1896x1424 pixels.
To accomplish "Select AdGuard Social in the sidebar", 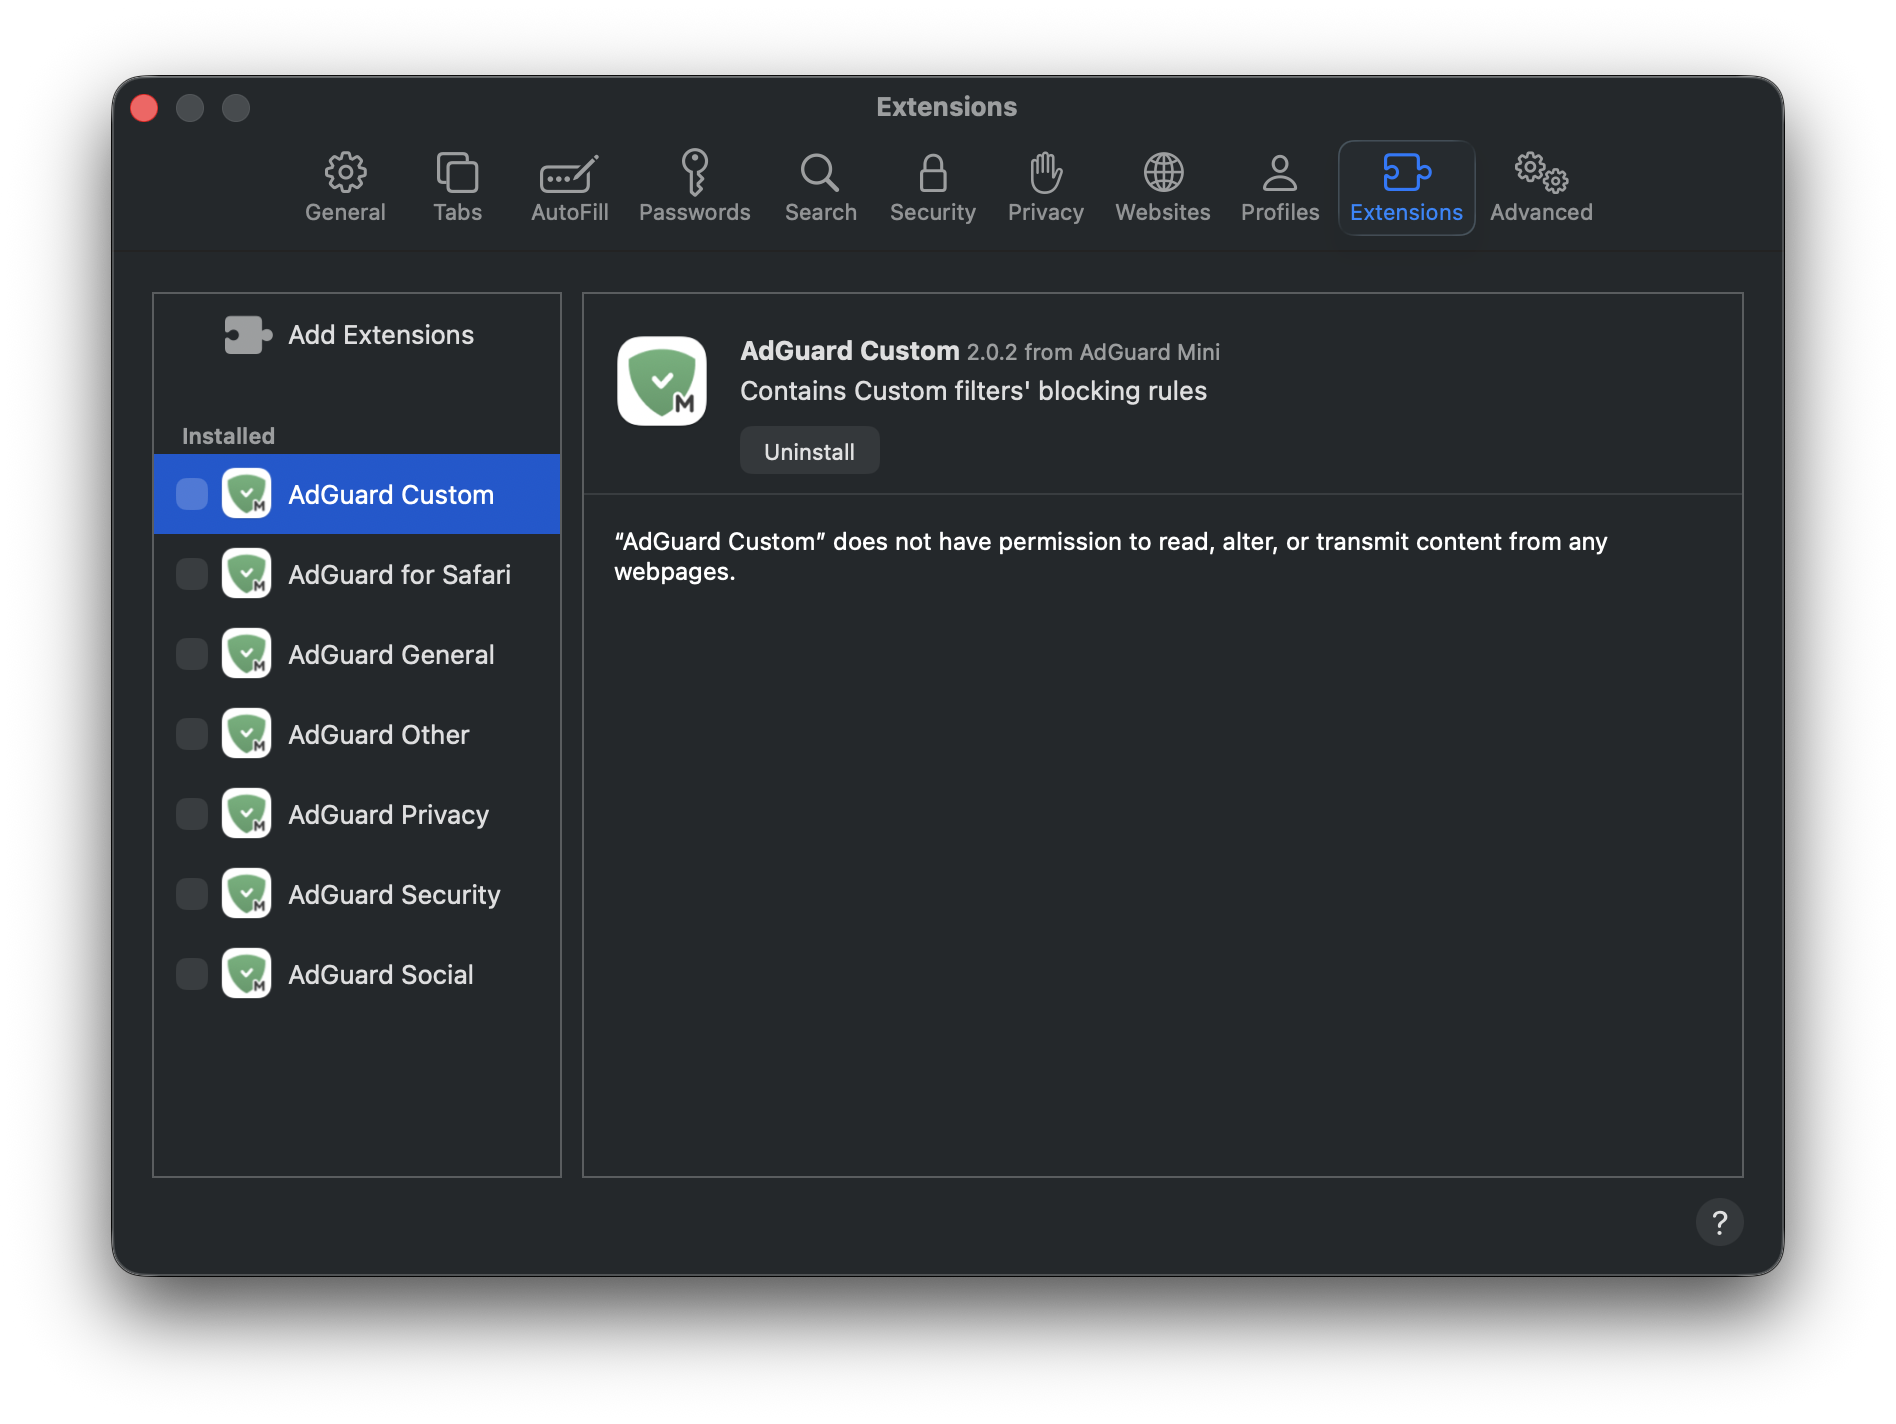I will pyautogui.click(x=380, y=974).
